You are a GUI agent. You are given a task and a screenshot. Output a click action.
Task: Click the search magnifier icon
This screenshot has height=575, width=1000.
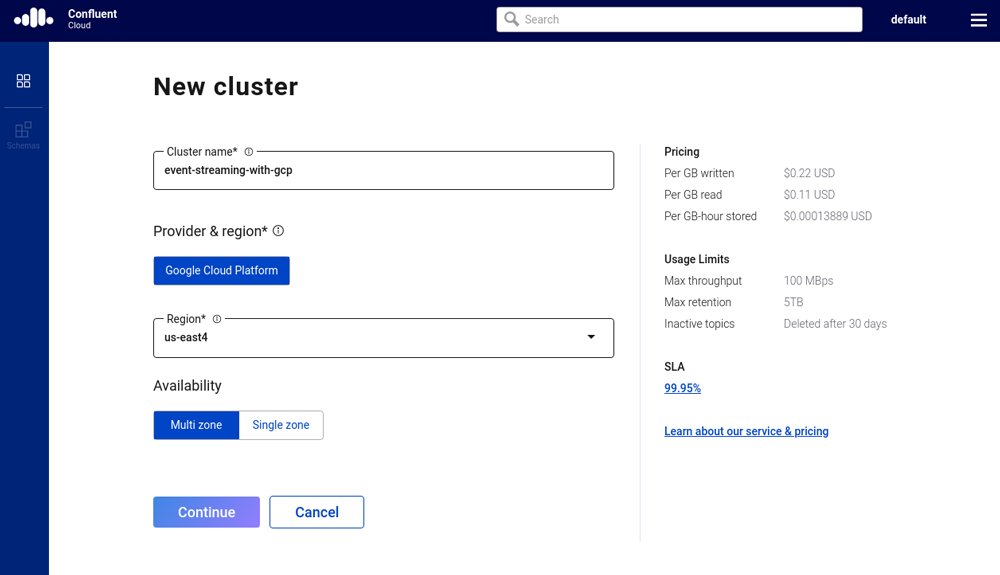tap(511, 19)
